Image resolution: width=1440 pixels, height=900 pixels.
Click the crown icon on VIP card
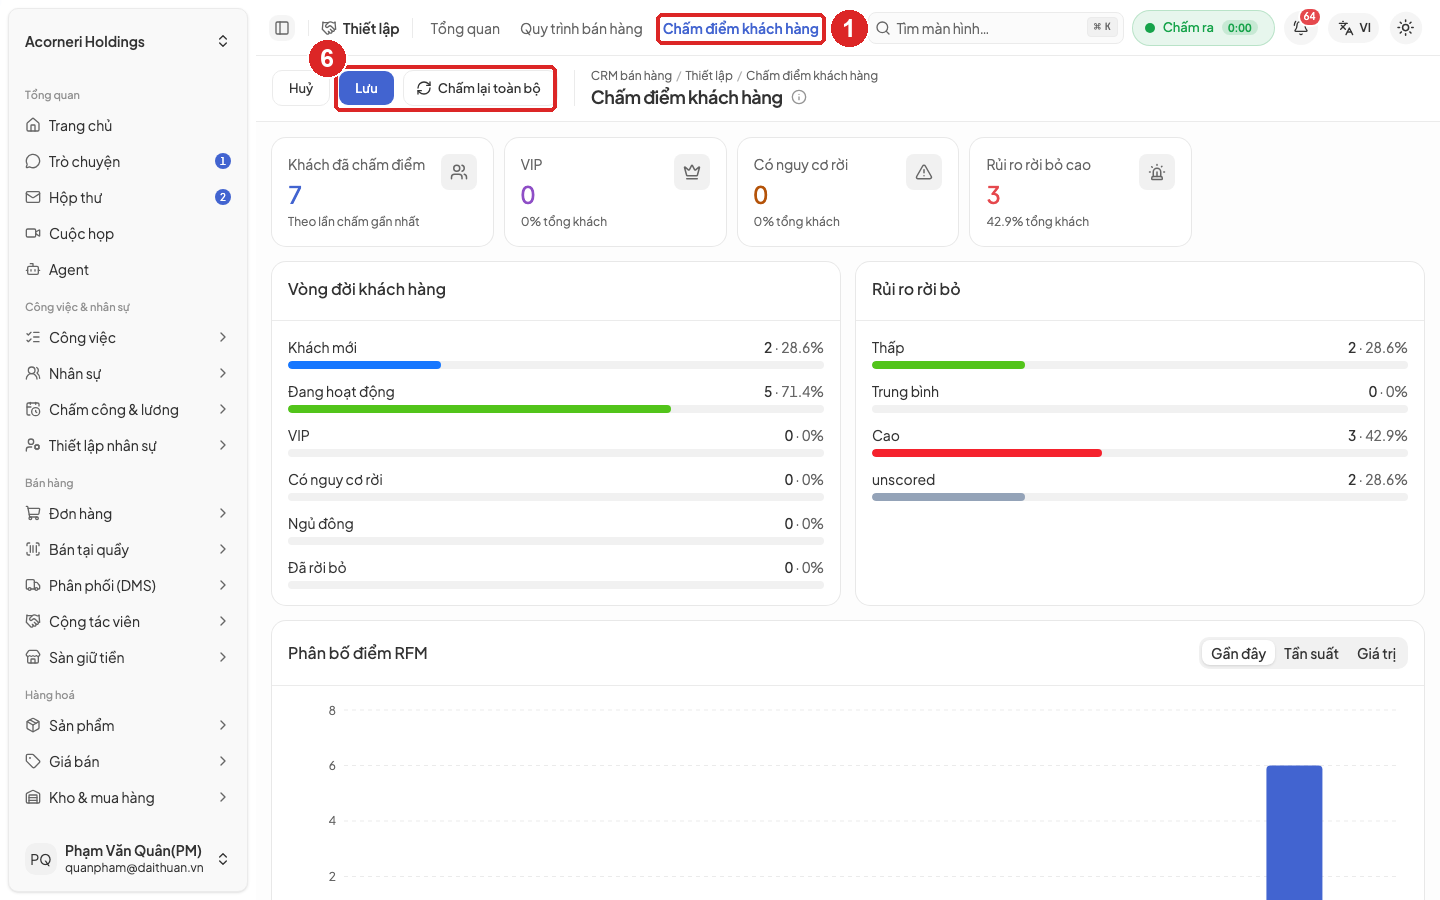pyautogui.click(x=692, y=172)
